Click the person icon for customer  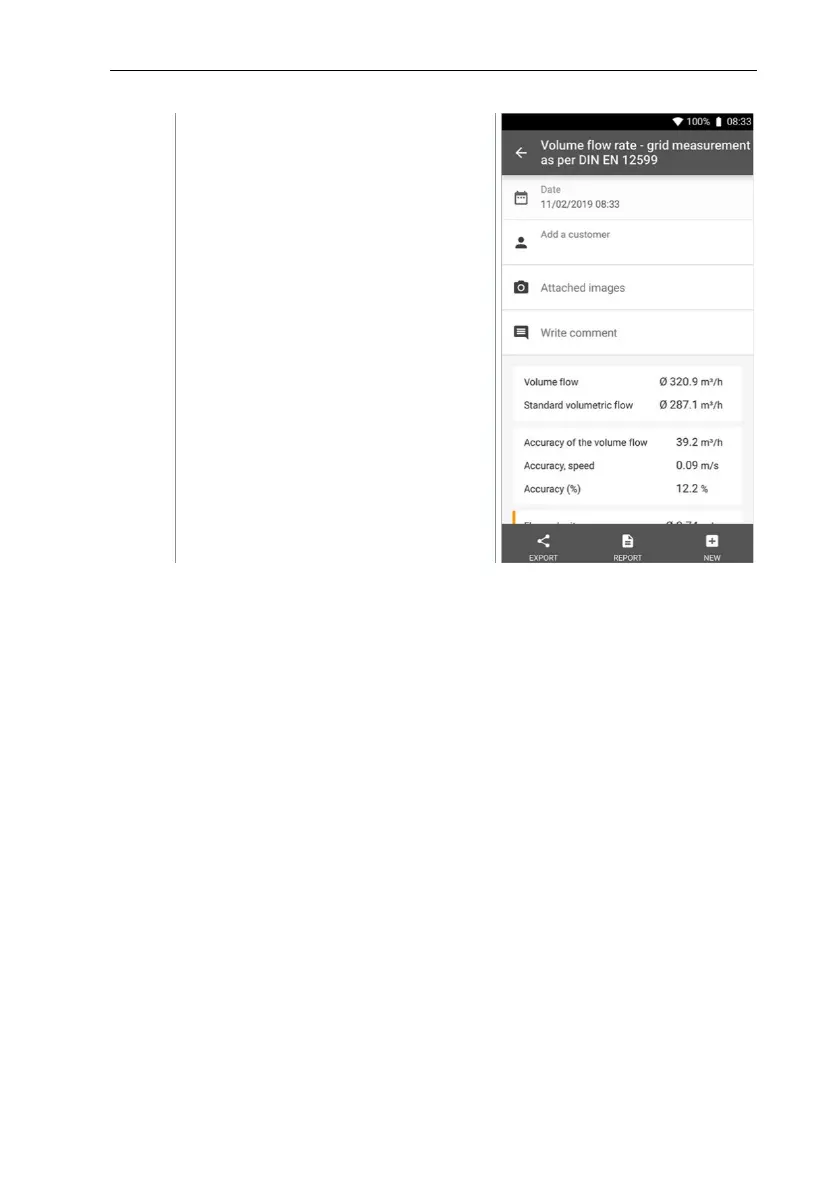point(521,242)
